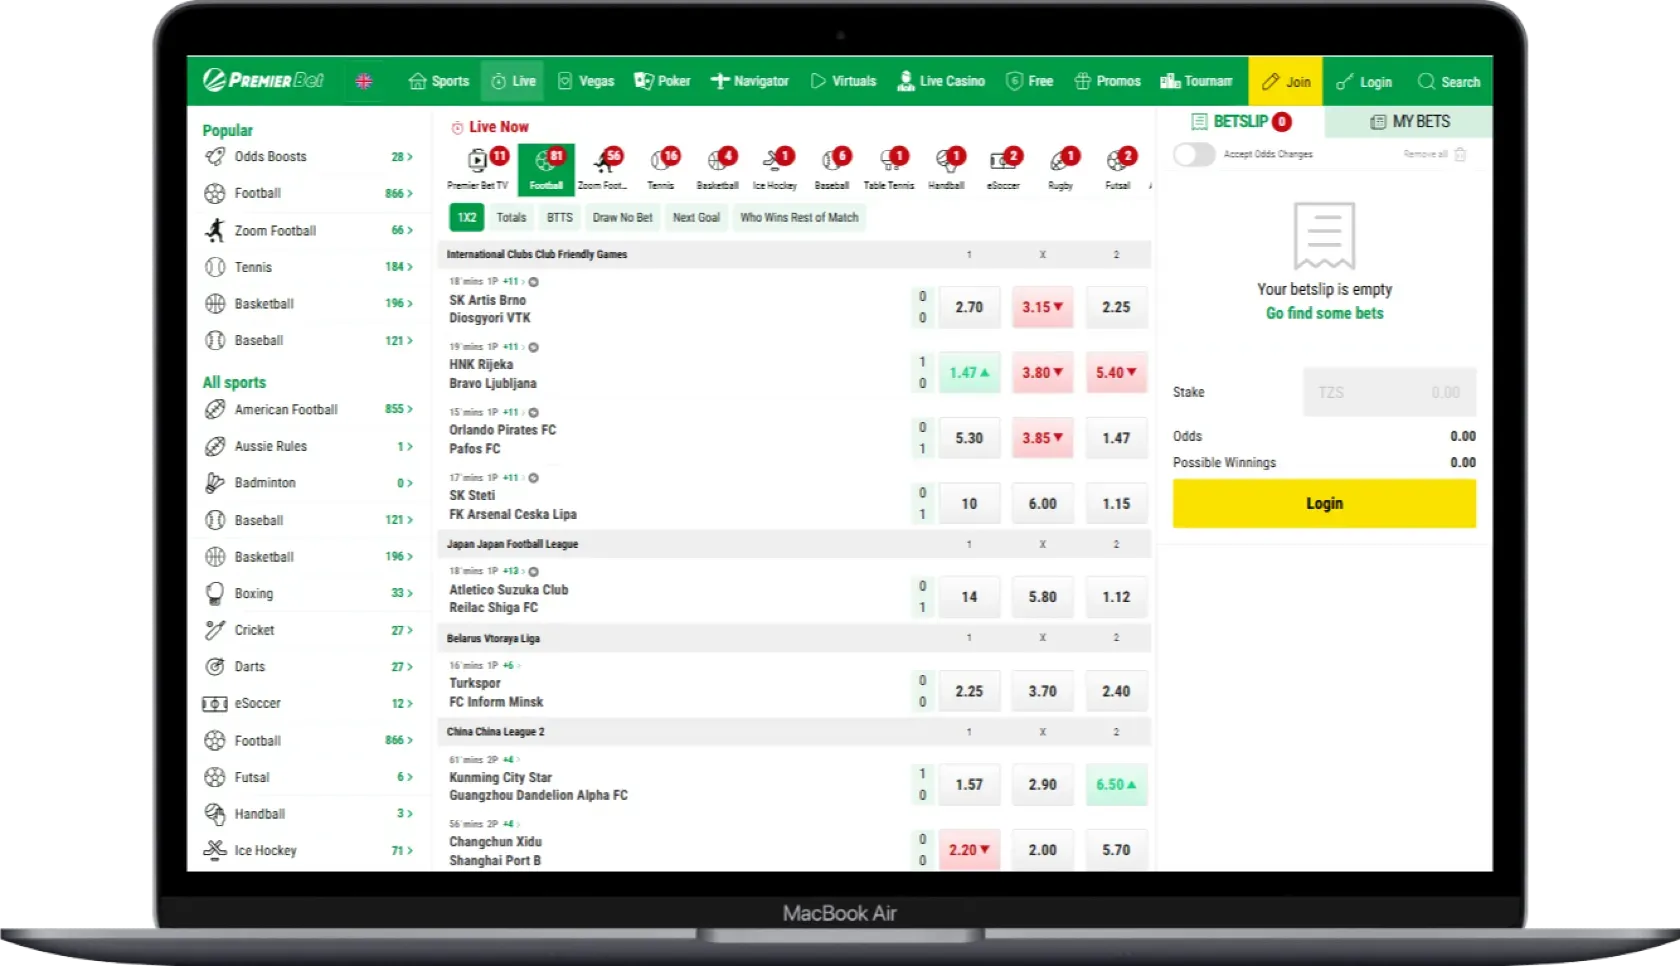
Task: Expand Cricket 27 chevron
Action: (x=410, y=630)
